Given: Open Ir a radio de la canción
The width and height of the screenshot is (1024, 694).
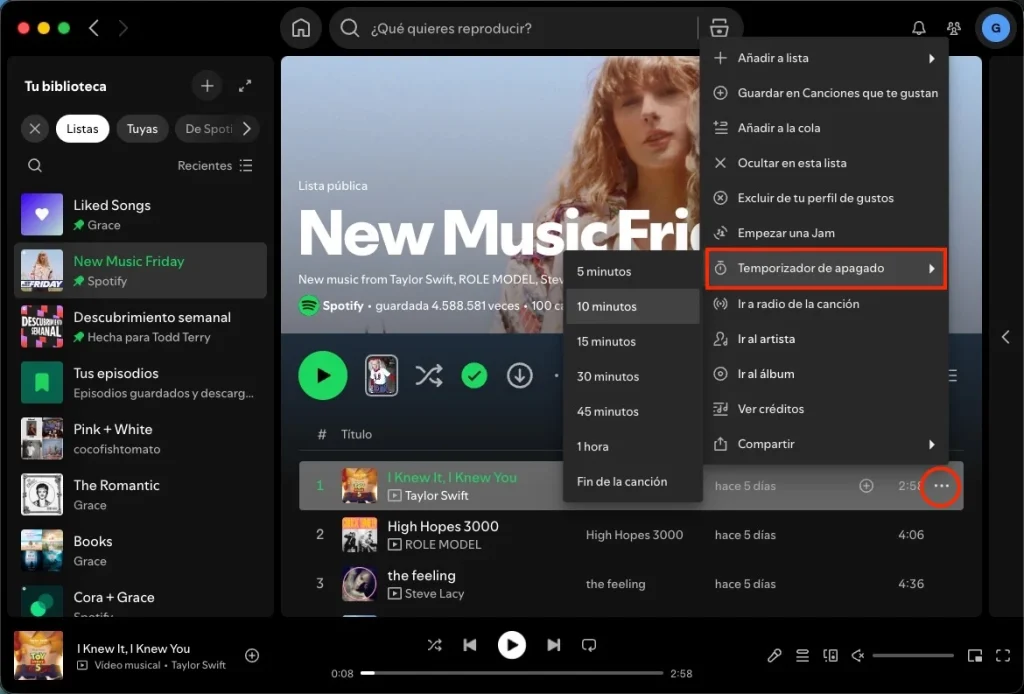Looking at the screenshot, I should pos(826,304).
